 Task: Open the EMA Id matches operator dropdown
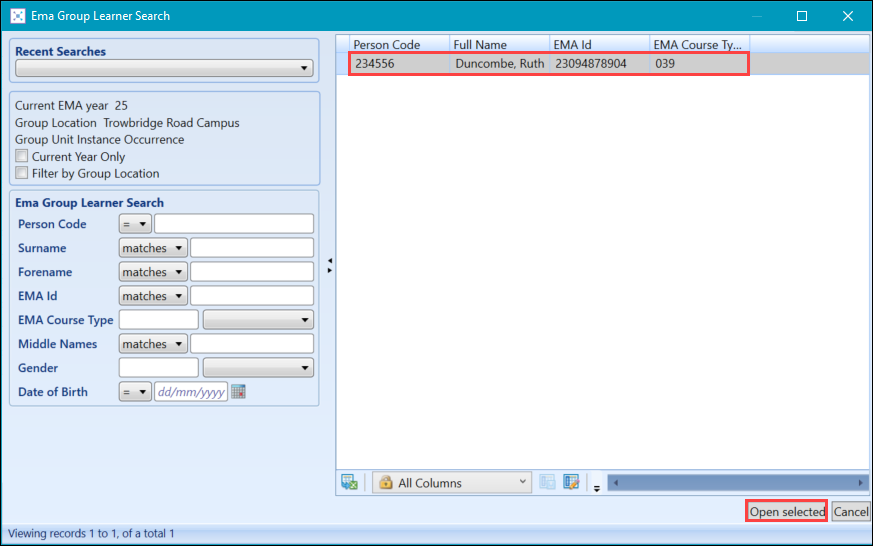[153, 296]
